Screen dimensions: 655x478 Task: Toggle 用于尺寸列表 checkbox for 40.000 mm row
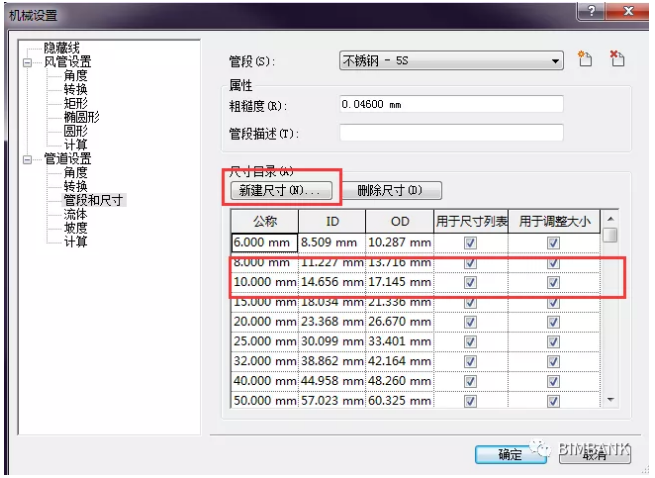[470, 381]
